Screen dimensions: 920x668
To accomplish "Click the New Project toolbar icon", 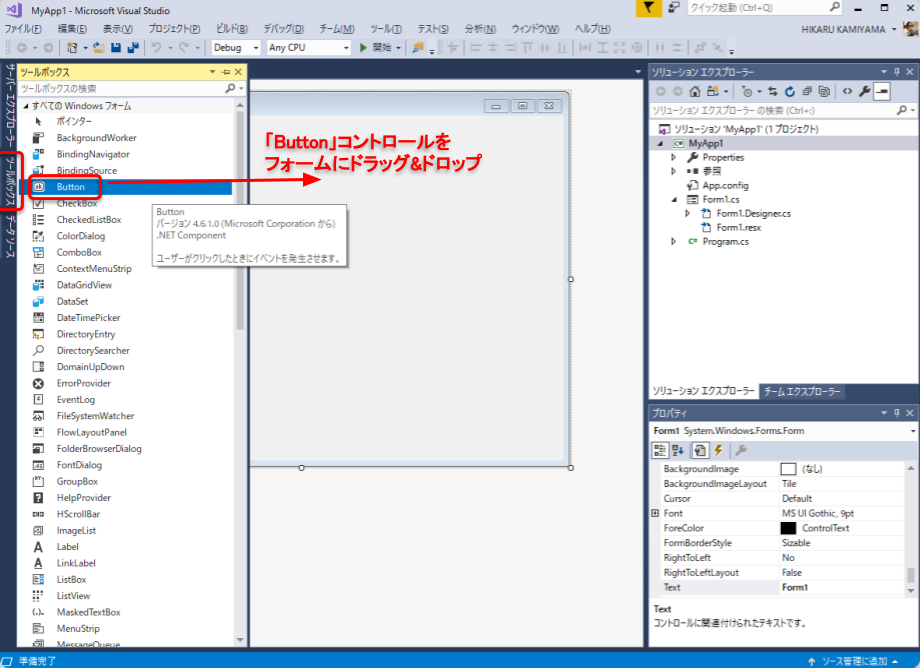I will 72,48.
